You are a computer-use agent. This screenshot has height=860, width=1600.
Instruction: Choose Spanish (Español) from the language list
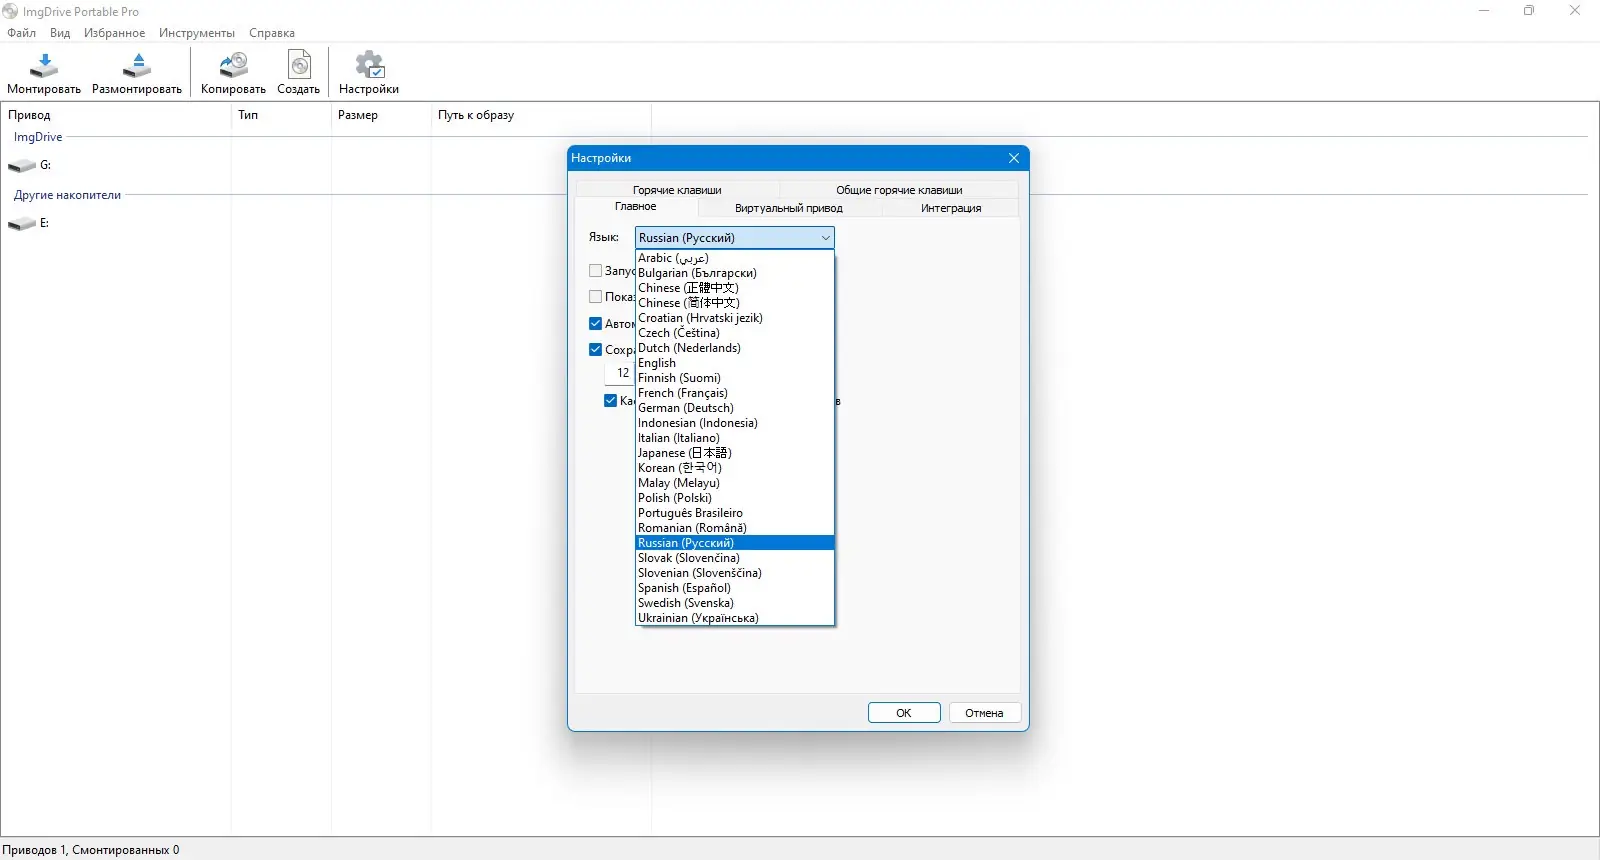pos(735,588)
